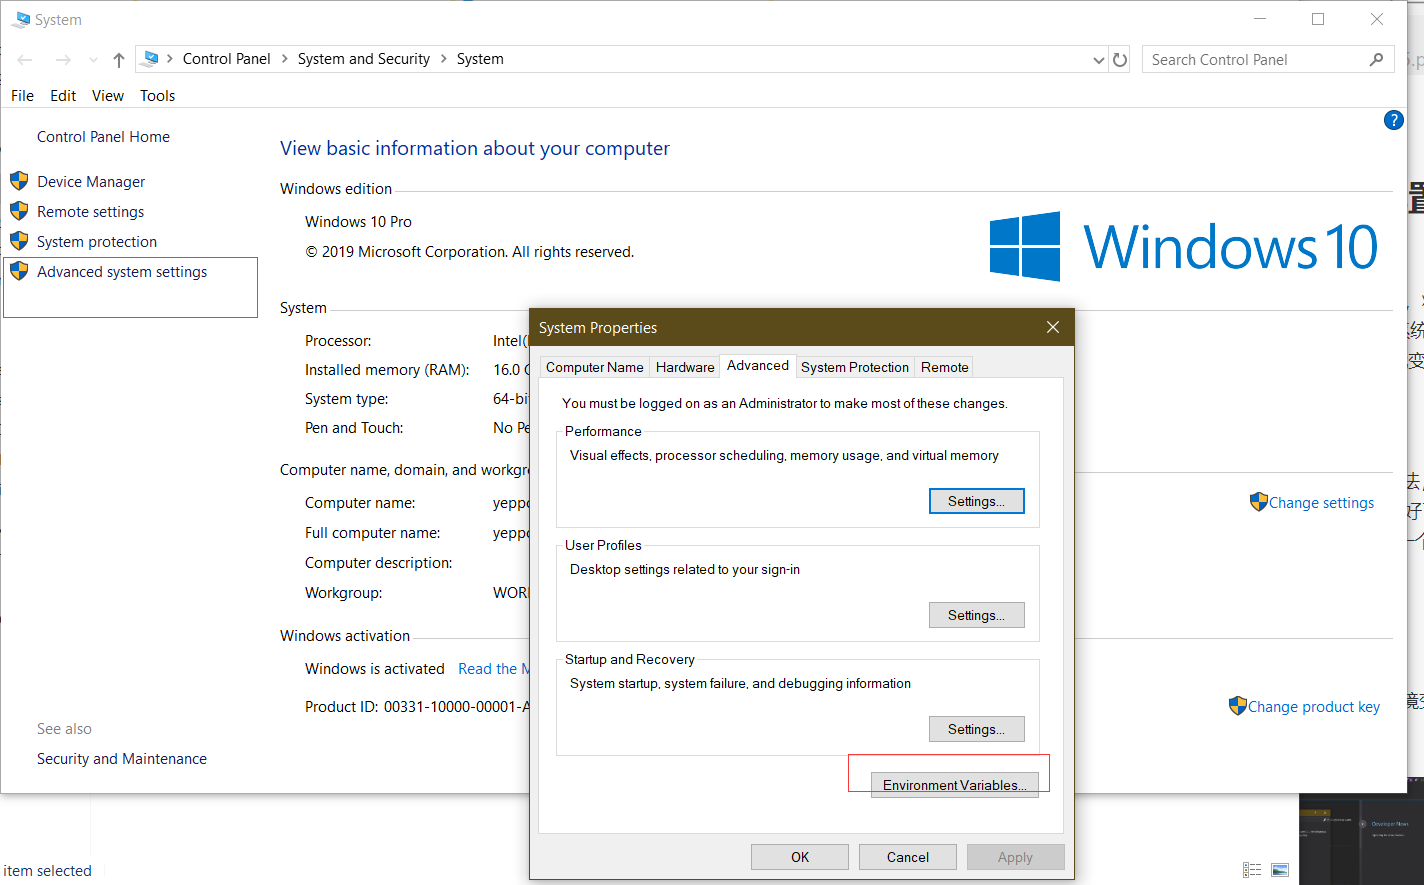The width and height of the screenshot is (1424, 885).
Task: Open Advanced system settings link
Action: click(x=122, y=272)
